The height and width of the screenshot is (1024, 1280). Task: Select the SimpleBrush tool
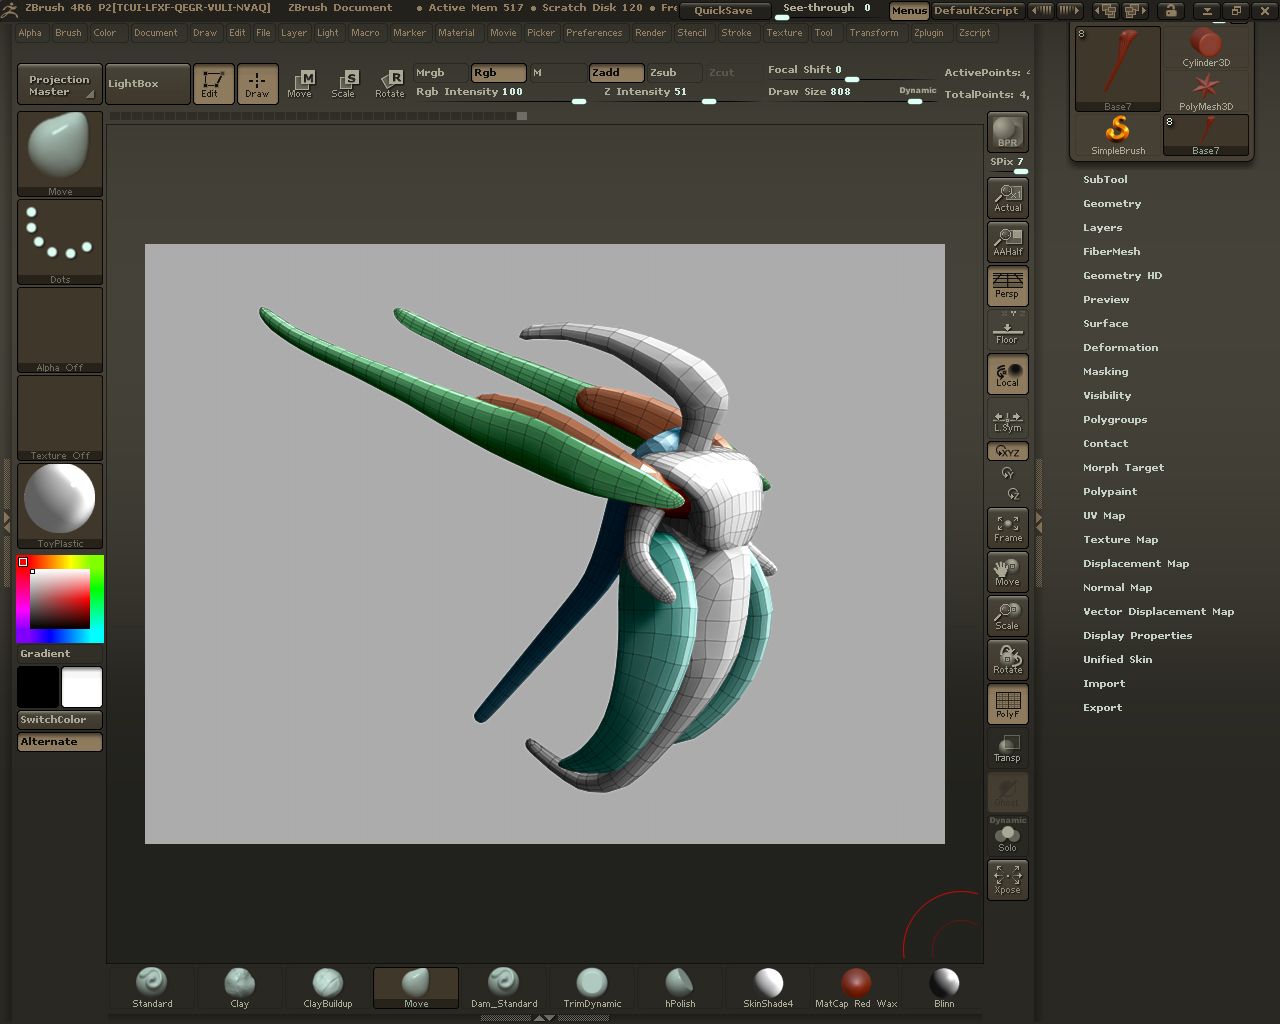point(1118,135)
